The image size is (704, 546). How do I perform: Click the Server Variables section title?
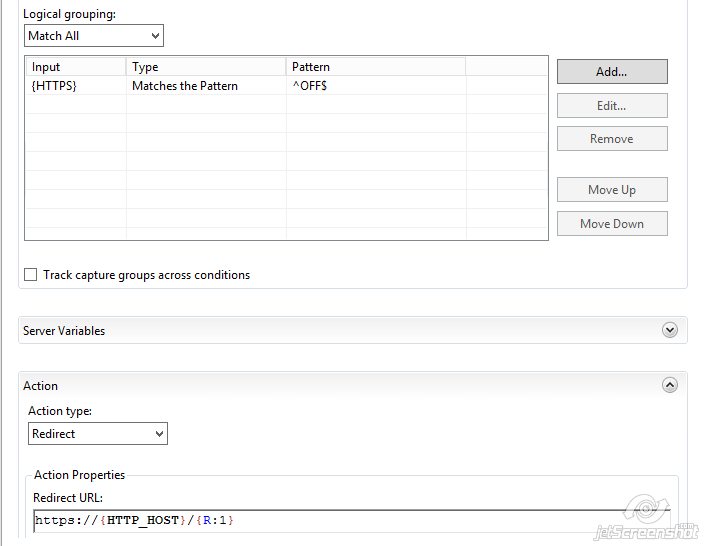pyautogui.click(x=64, y=331)
